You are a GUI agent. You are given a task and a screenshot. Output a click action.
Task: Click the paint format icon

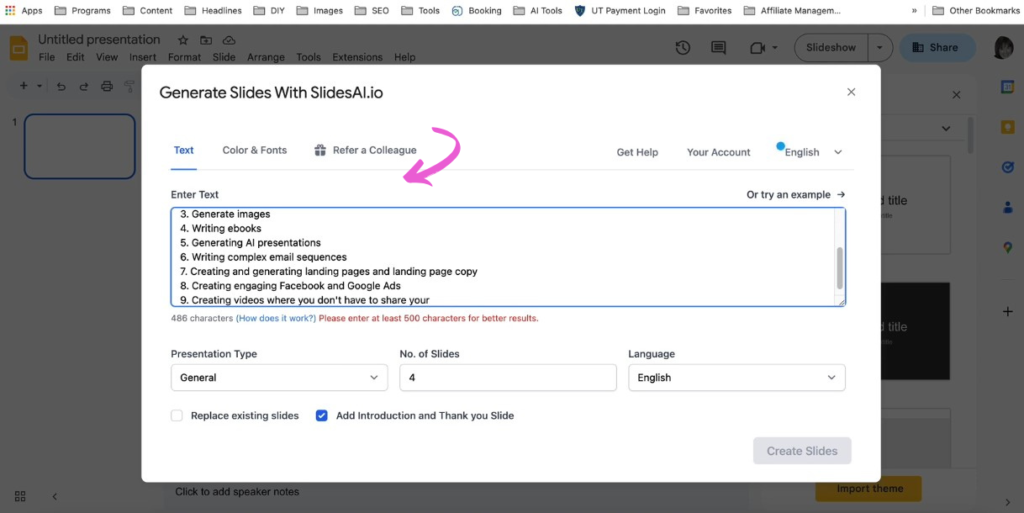point(129,86)
